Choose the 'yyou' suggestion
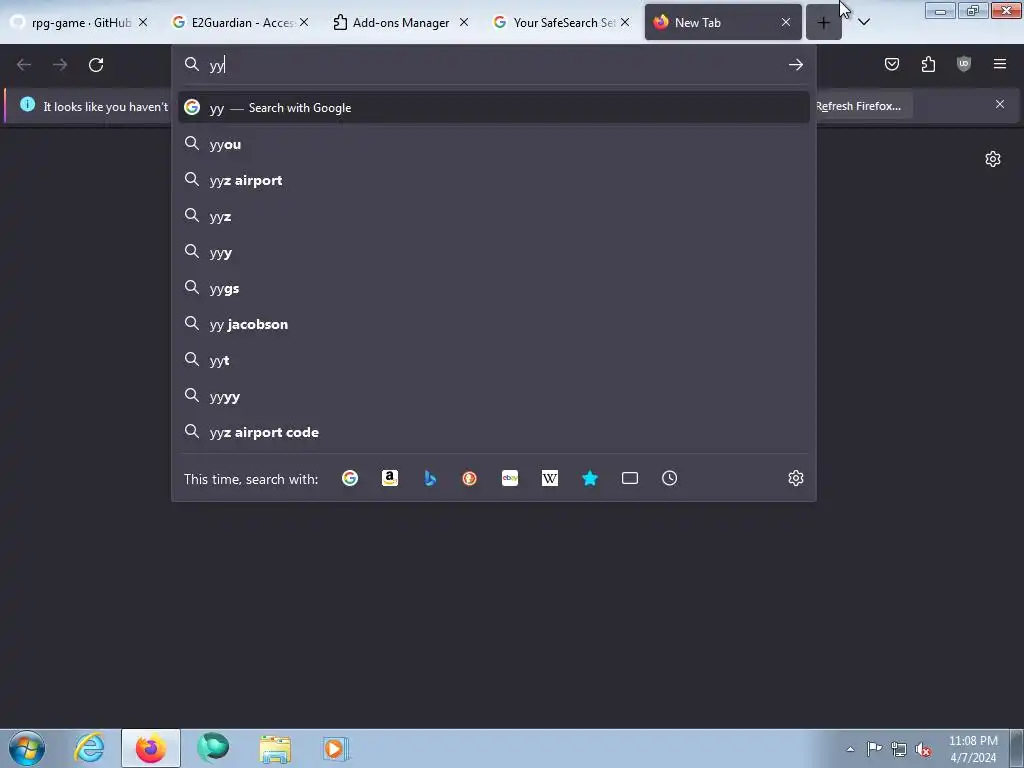1024x768 pixels. click(x=494, y=144)
